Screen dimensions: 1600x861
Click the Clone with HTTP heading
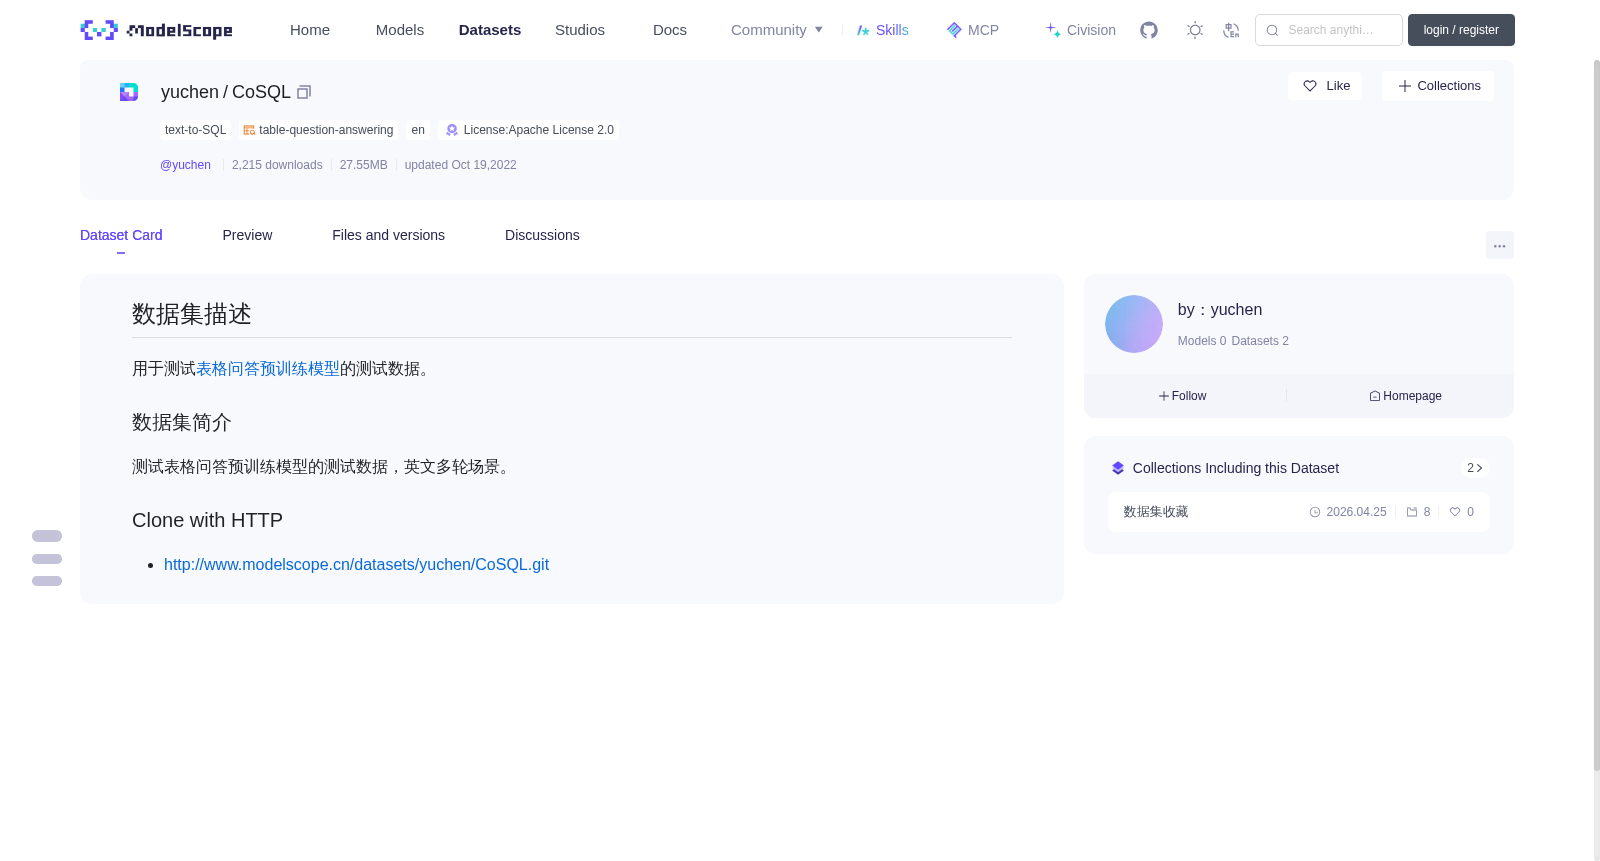pyautogui.click(x=207, y=521)
